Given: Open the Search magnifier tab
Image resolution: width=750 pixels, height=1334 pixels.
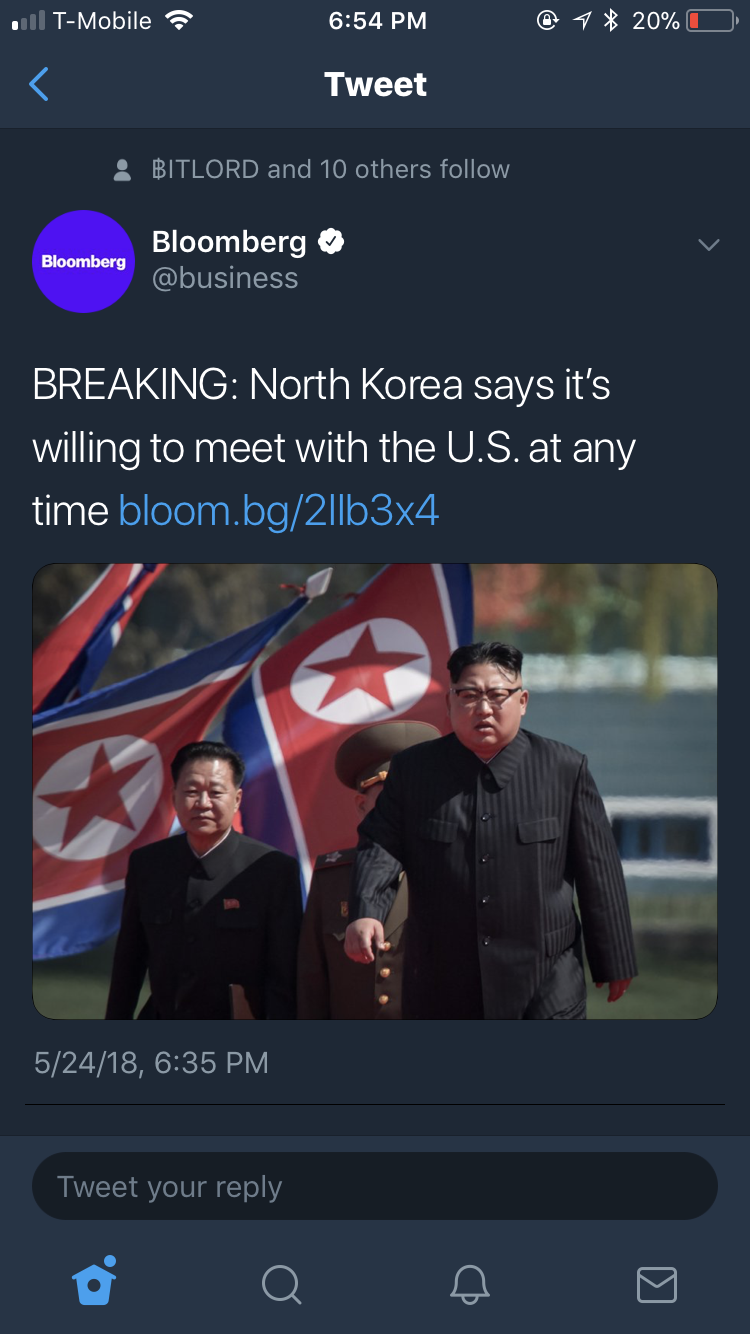Looking at the screenshot, I should point(281,1284).
